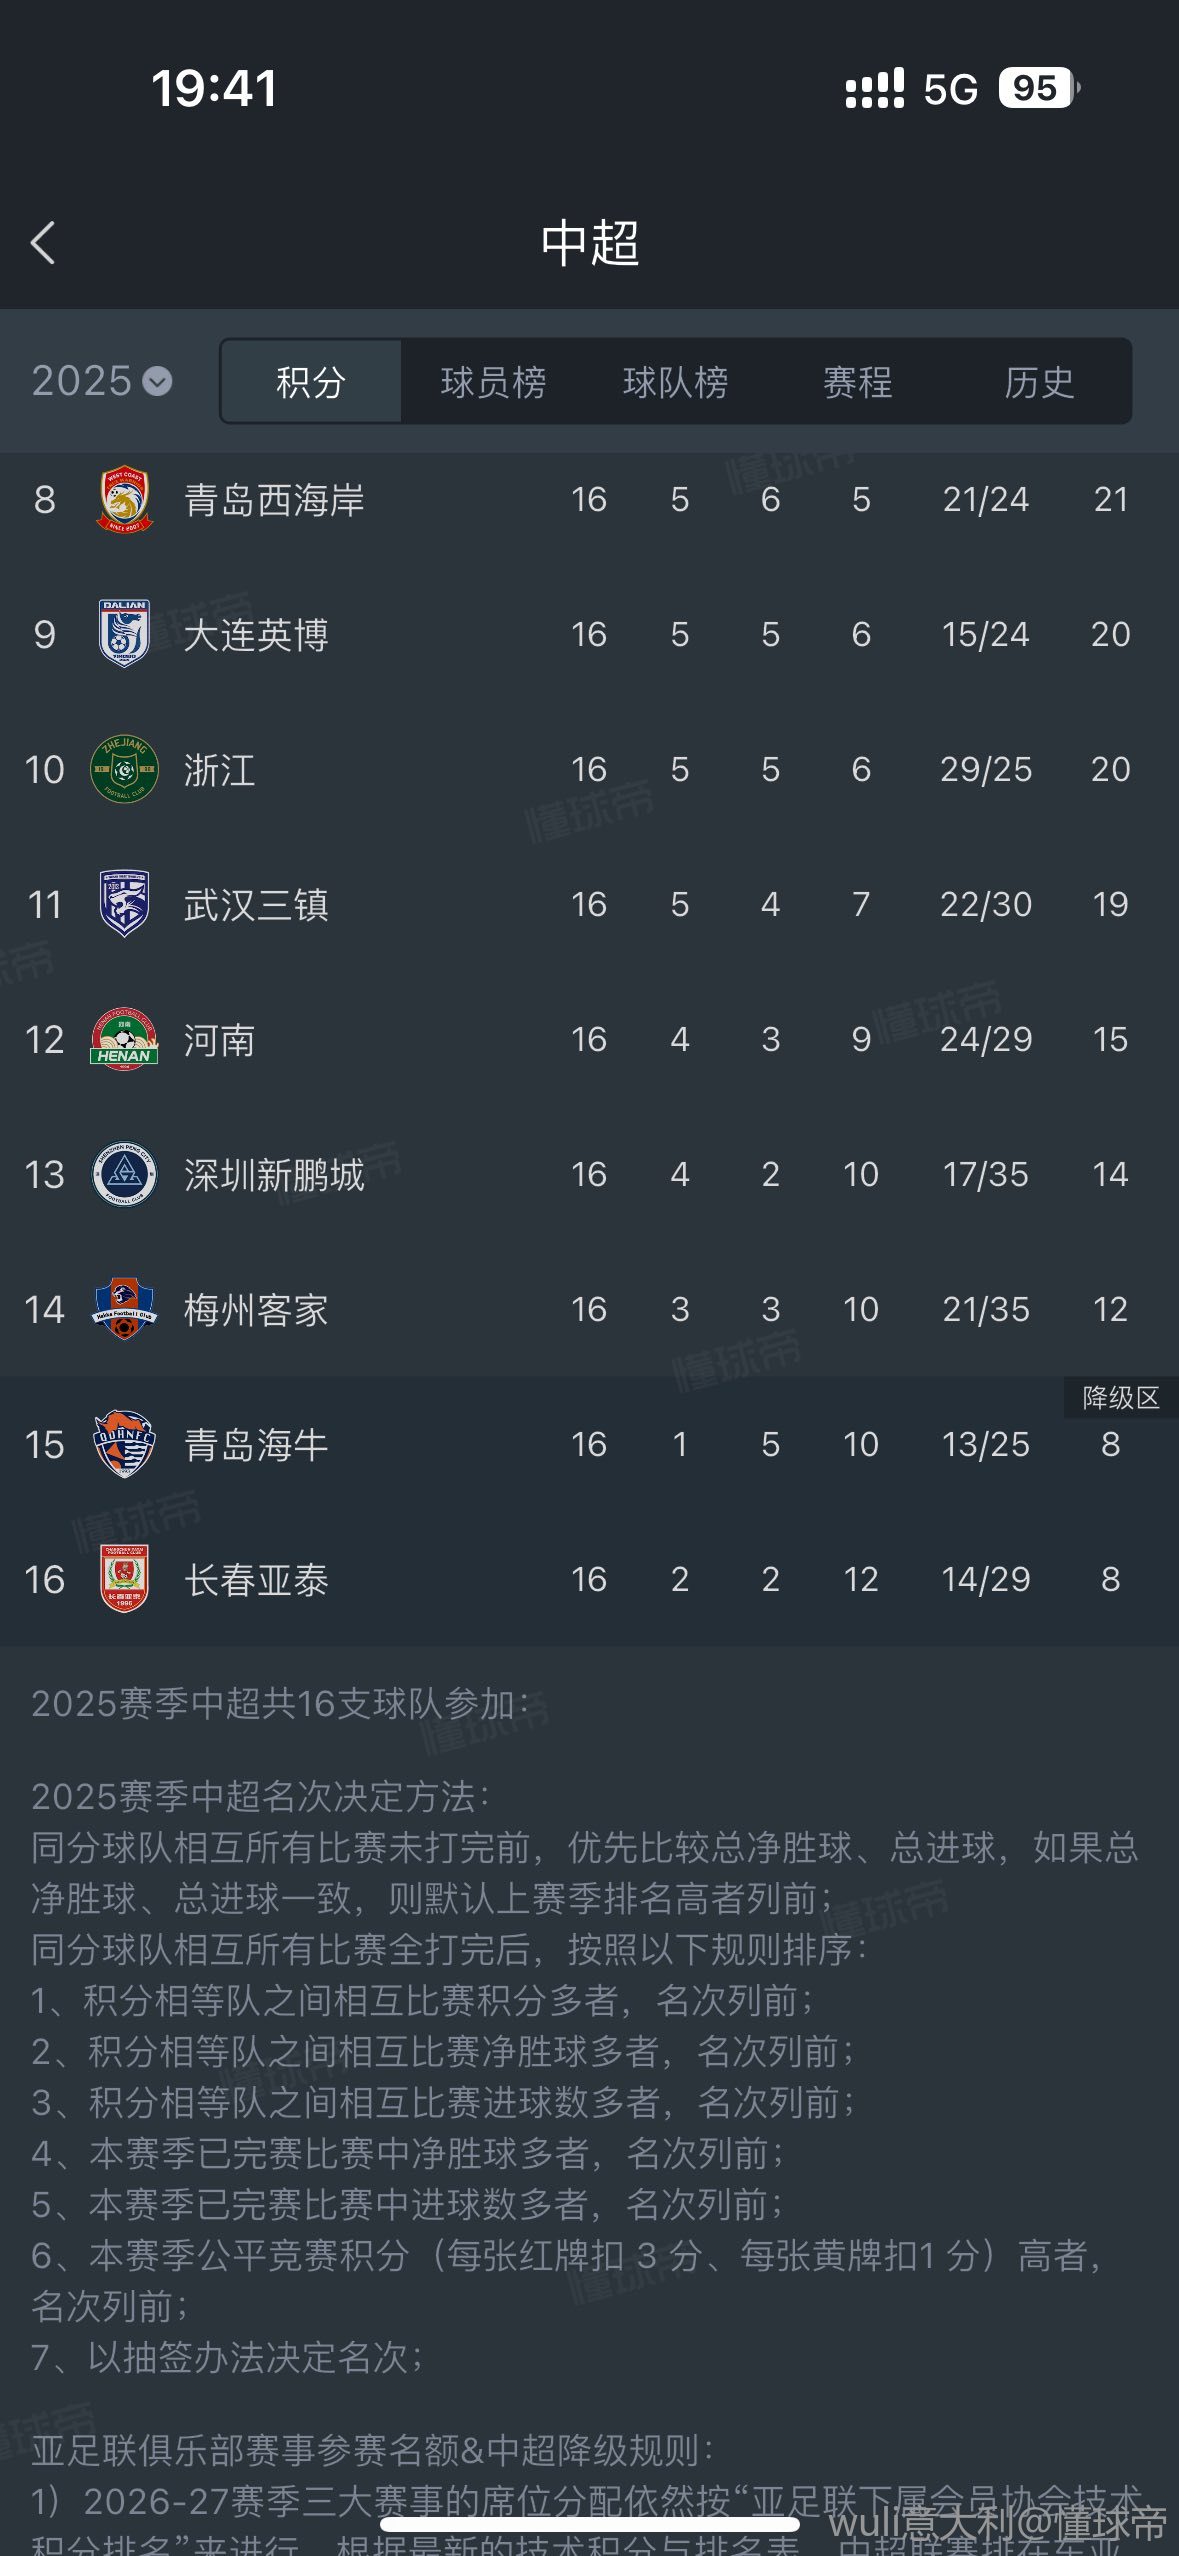Switch to the 球员榜 tab

(493, 381)
